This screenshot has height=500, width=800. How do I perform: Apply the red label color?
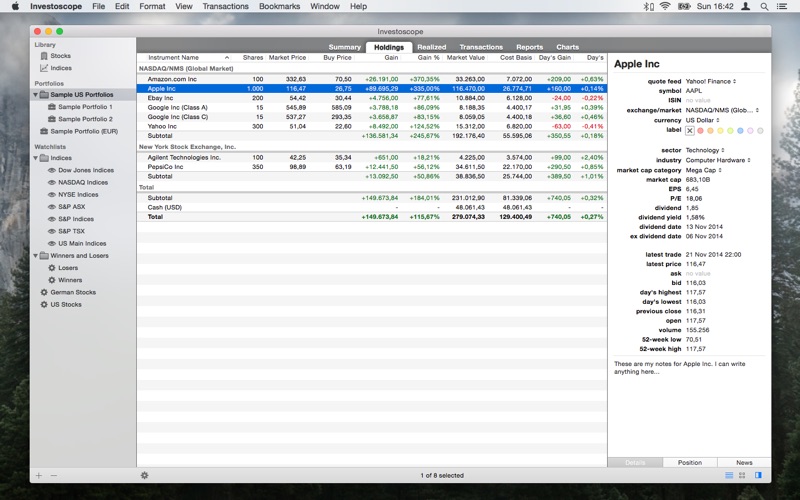point(701,131)
